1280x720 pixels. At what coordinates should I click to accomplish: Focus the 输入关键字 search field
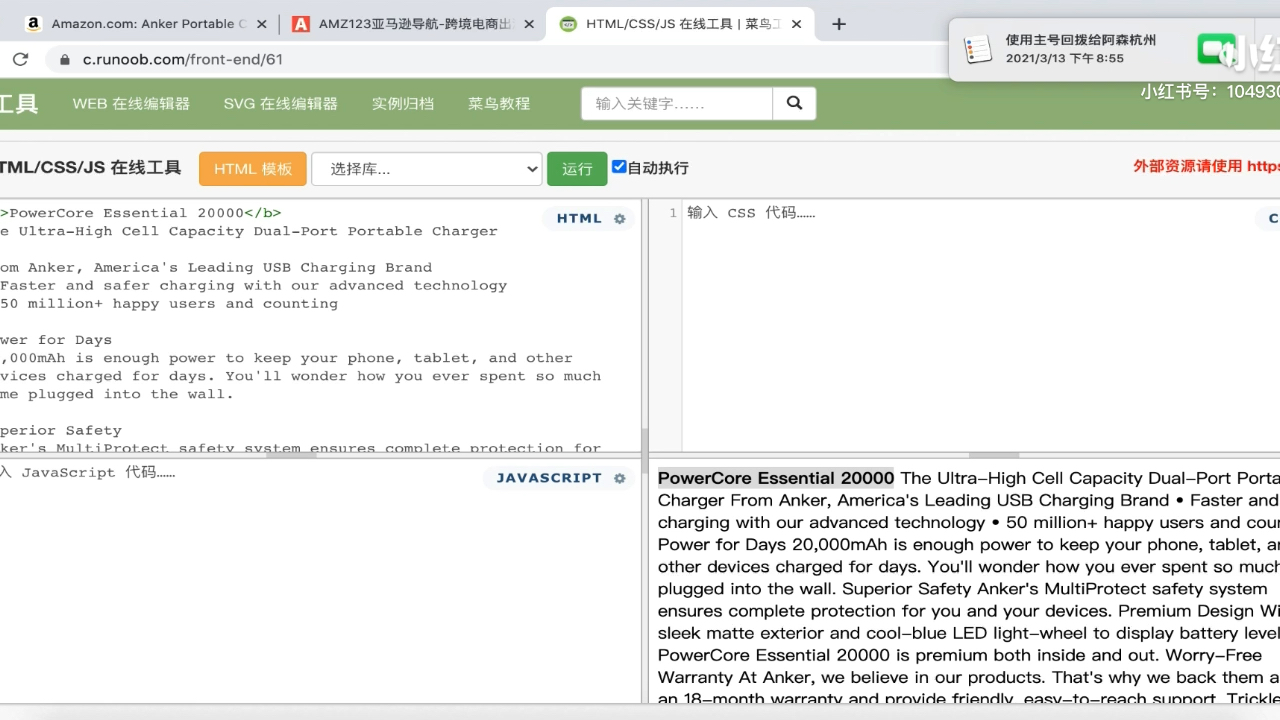[677, 103]
